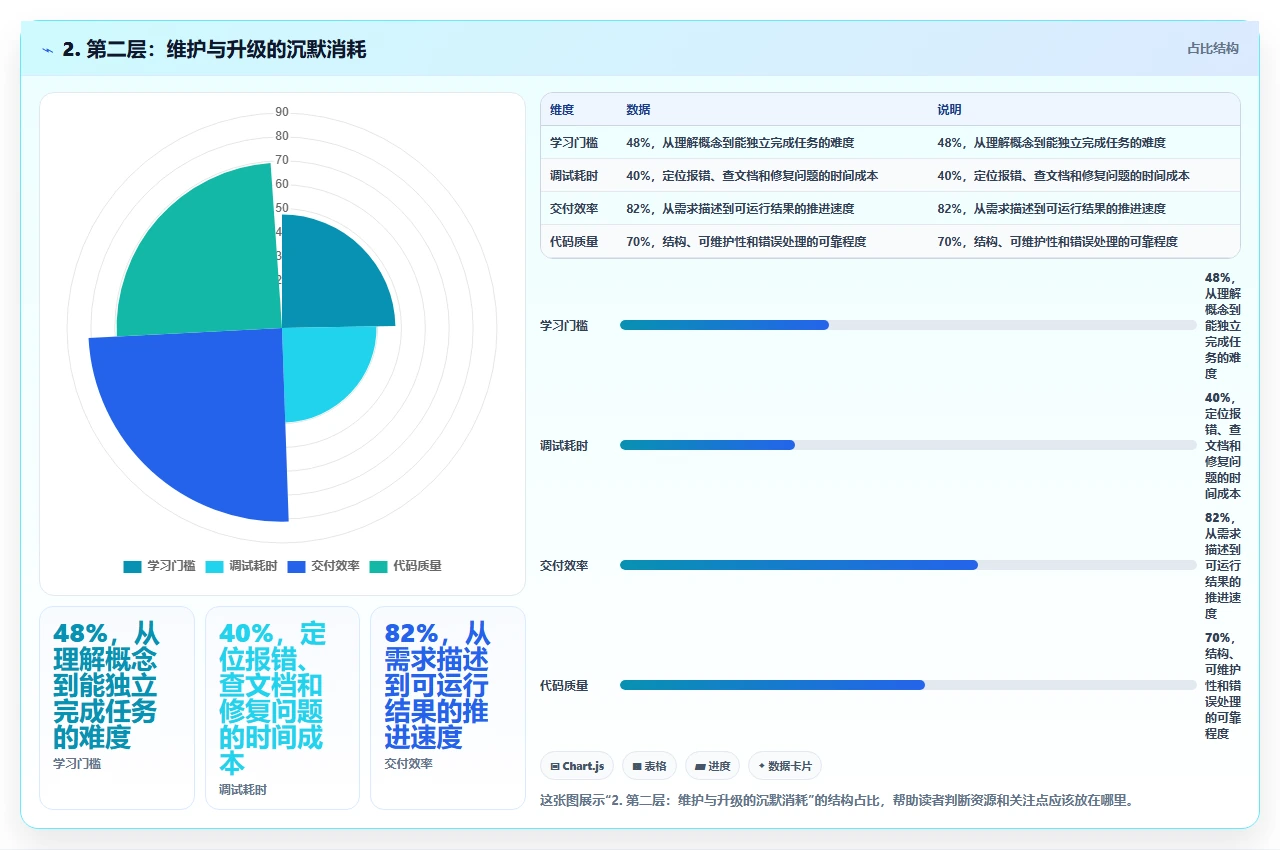Viewport: 1280px width, 850px height.
Task: Select the 学习门槛 row in the table
Action: [x=890, y=143]
